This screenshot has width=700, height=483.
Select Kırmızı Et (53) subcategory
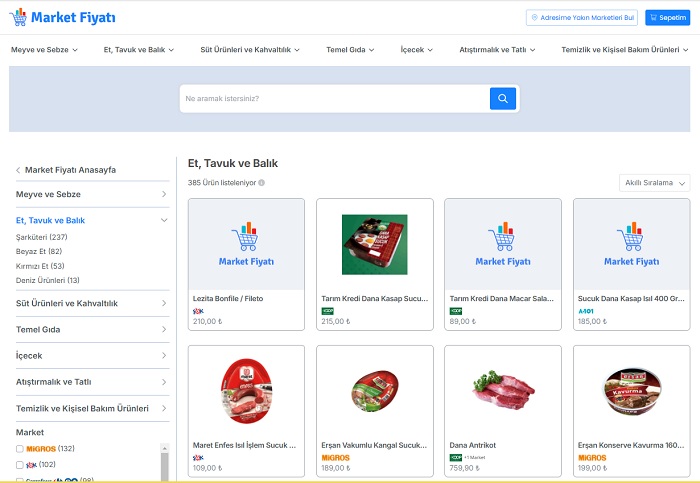[40, 266]
